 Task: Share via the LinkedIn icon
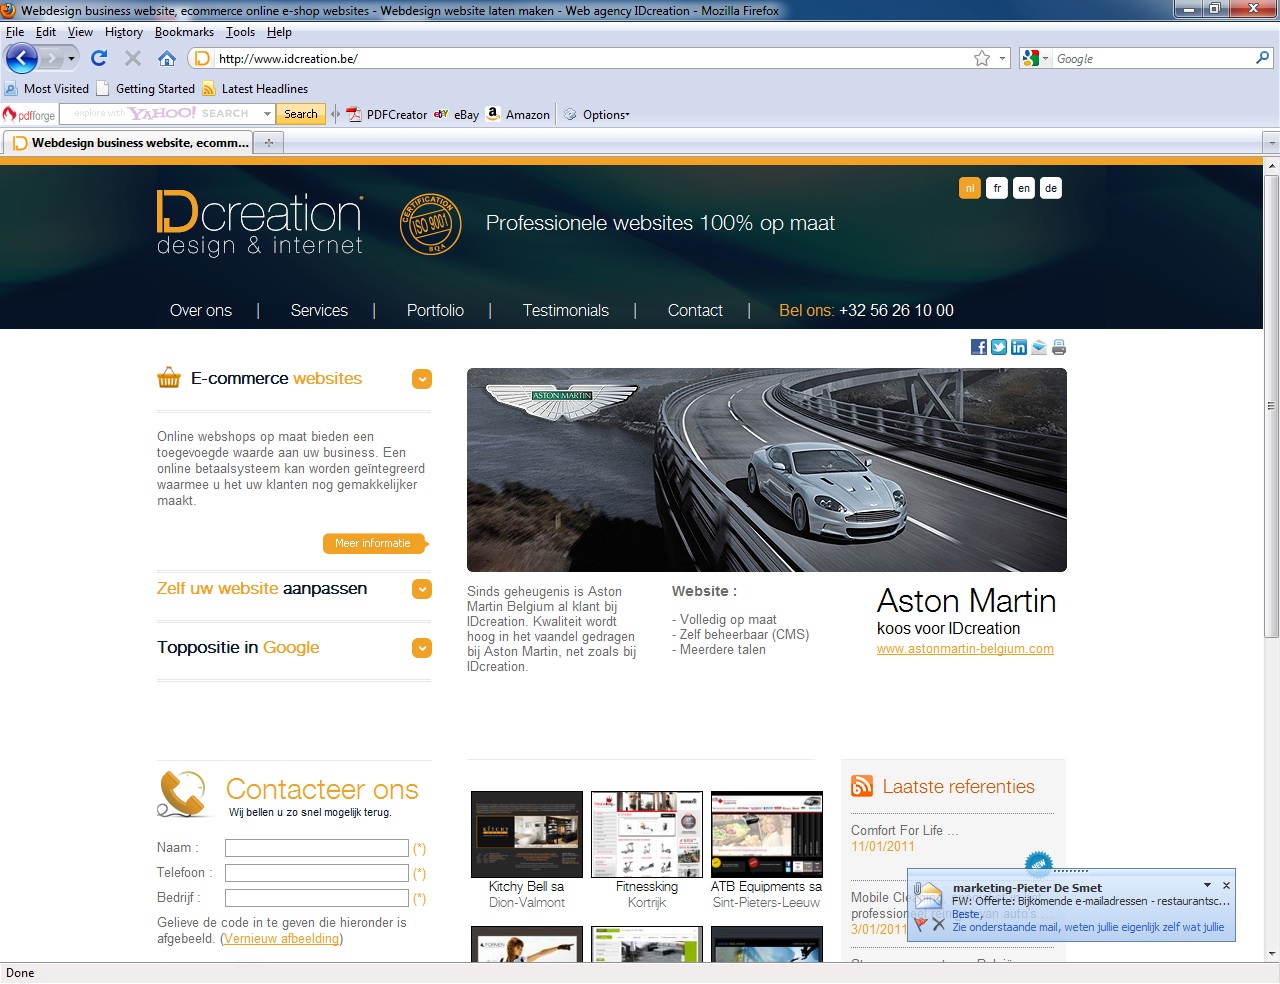coord(1019,347)
